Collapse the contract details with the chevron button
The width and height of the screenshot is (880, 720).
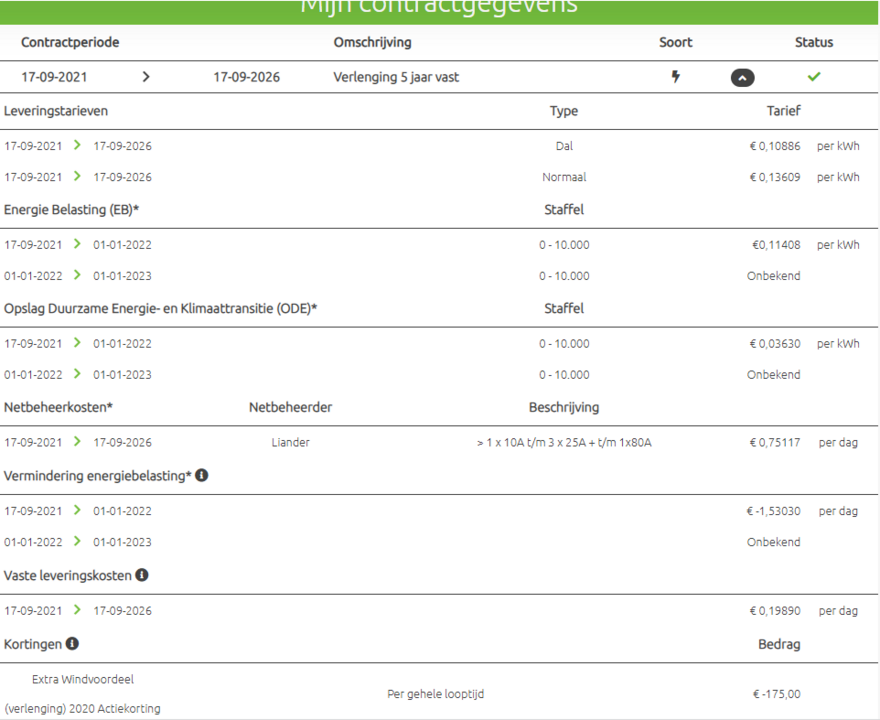point(742,78)
